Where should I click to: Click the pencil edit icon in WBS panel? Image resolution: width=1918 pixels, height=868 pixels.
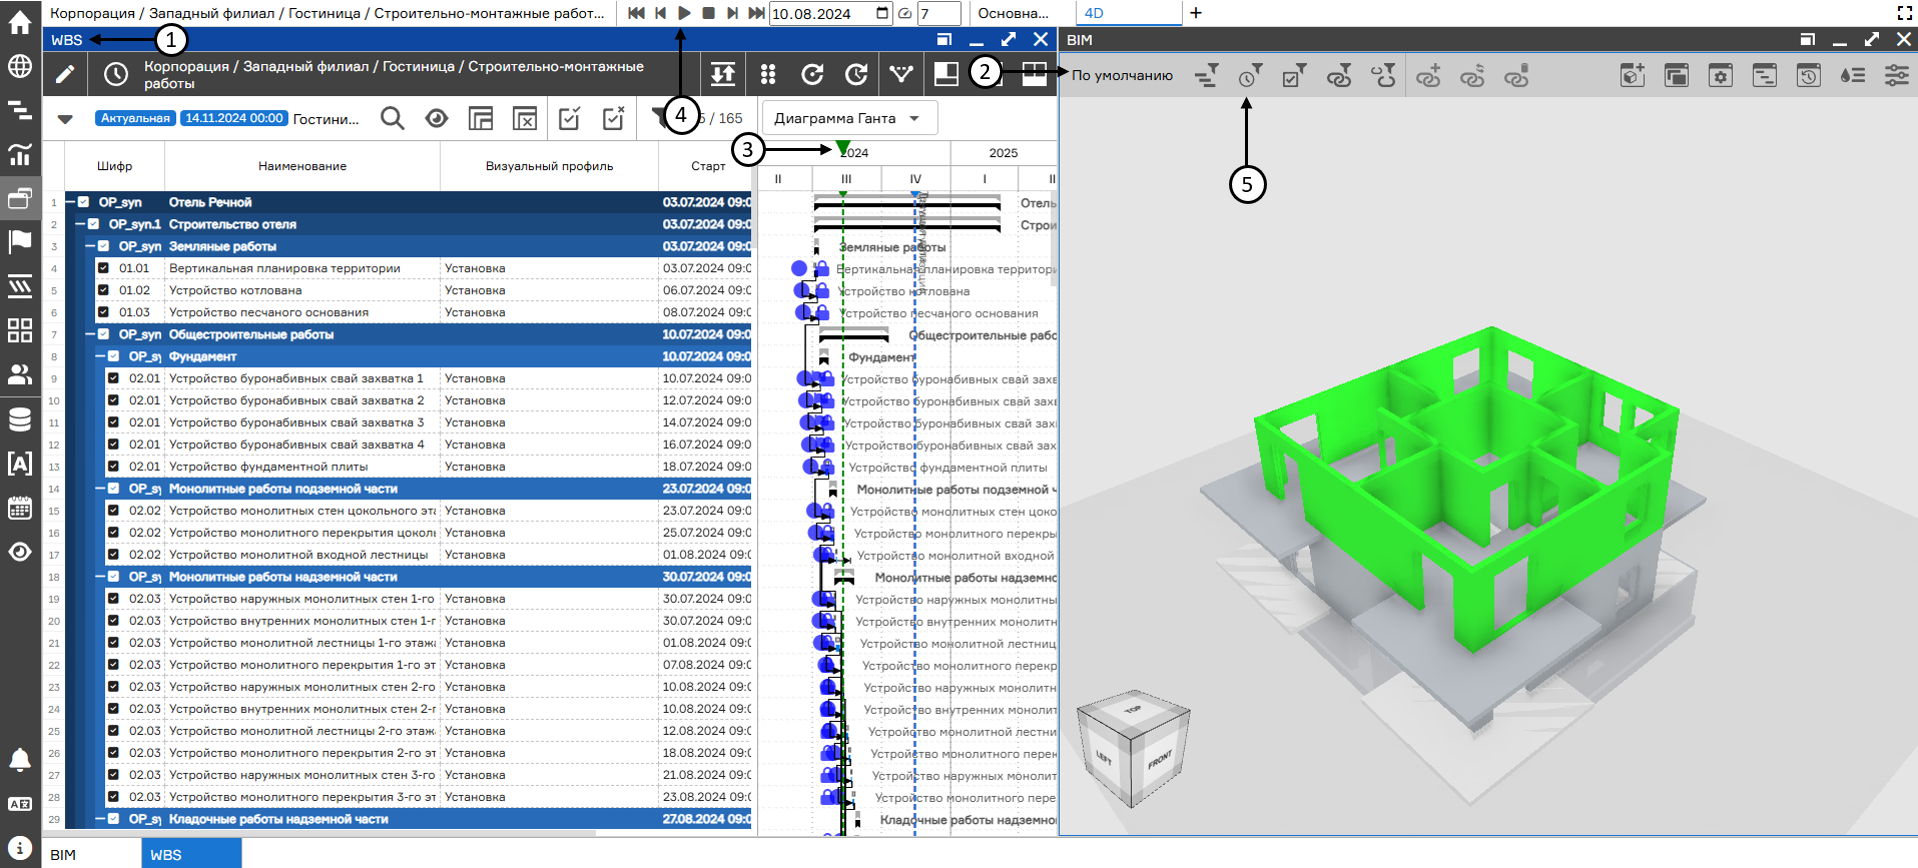point(65,75)
